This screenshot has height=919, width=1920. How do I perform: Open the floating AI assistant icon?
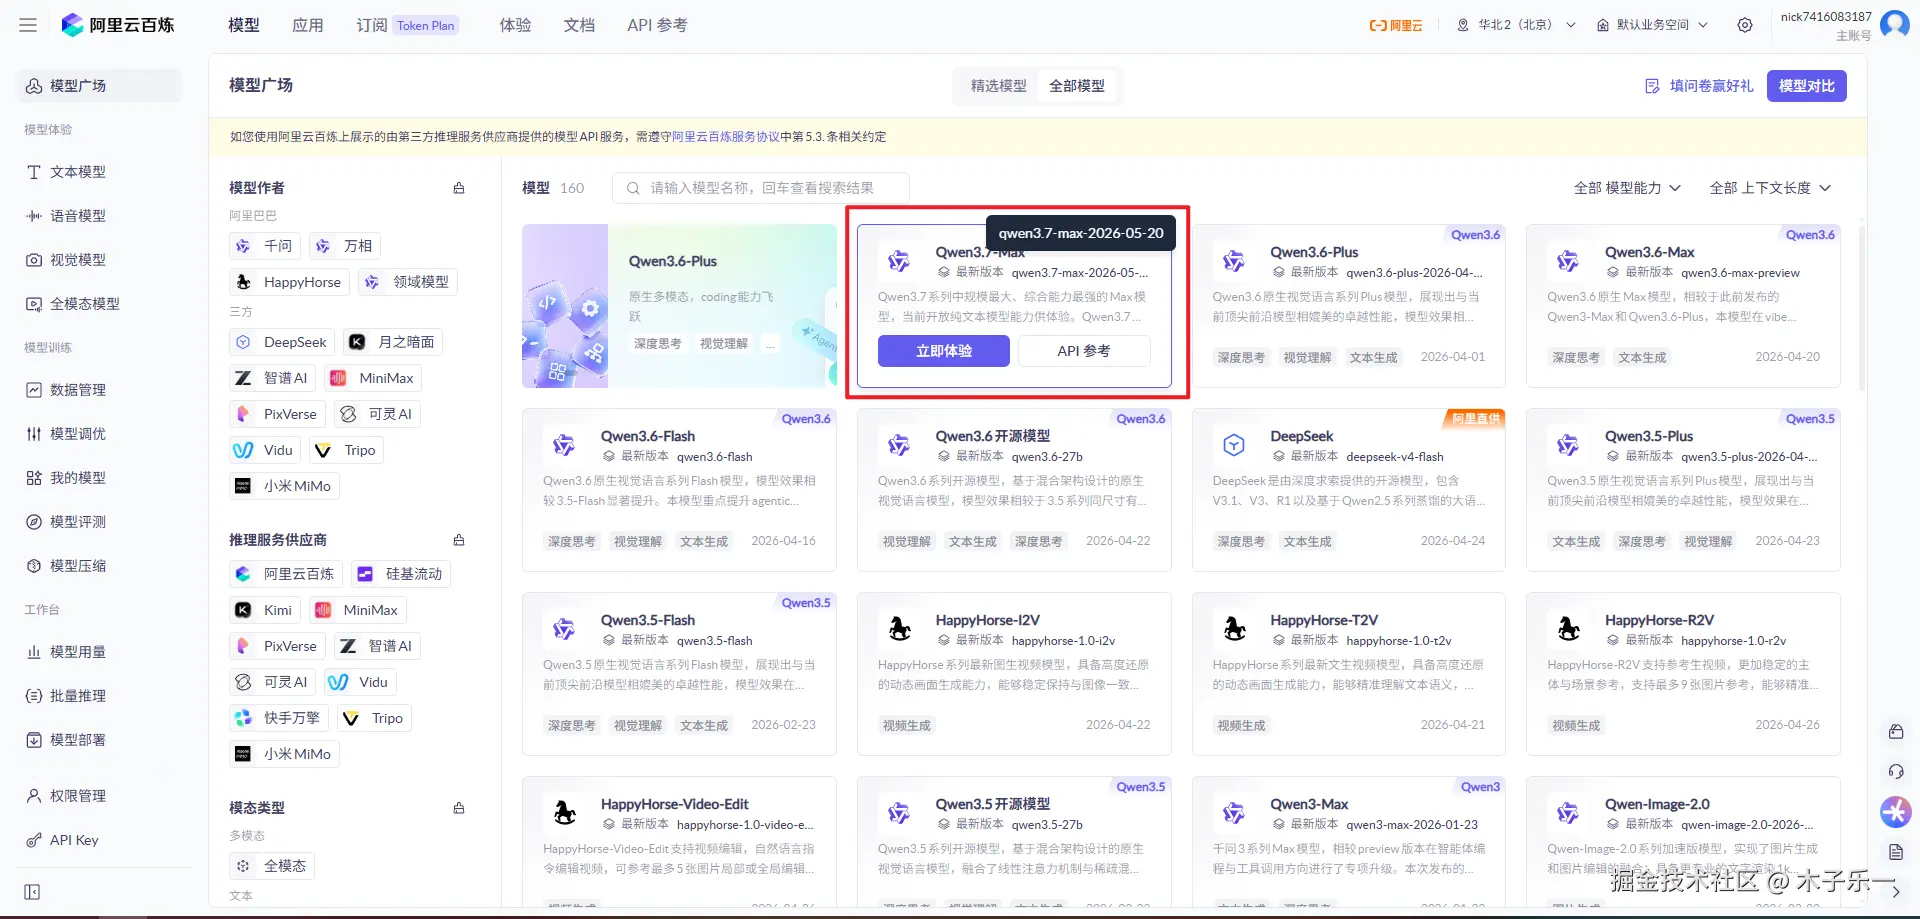coord(1895,812)
